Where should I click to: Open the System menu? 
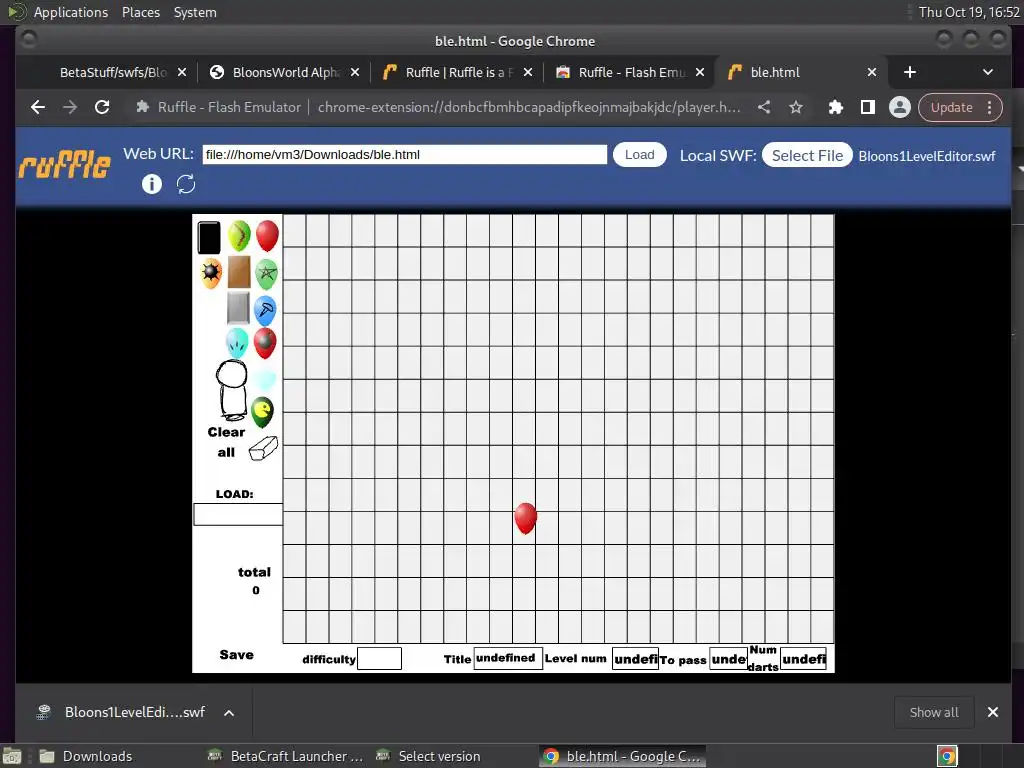pos(195,12)
